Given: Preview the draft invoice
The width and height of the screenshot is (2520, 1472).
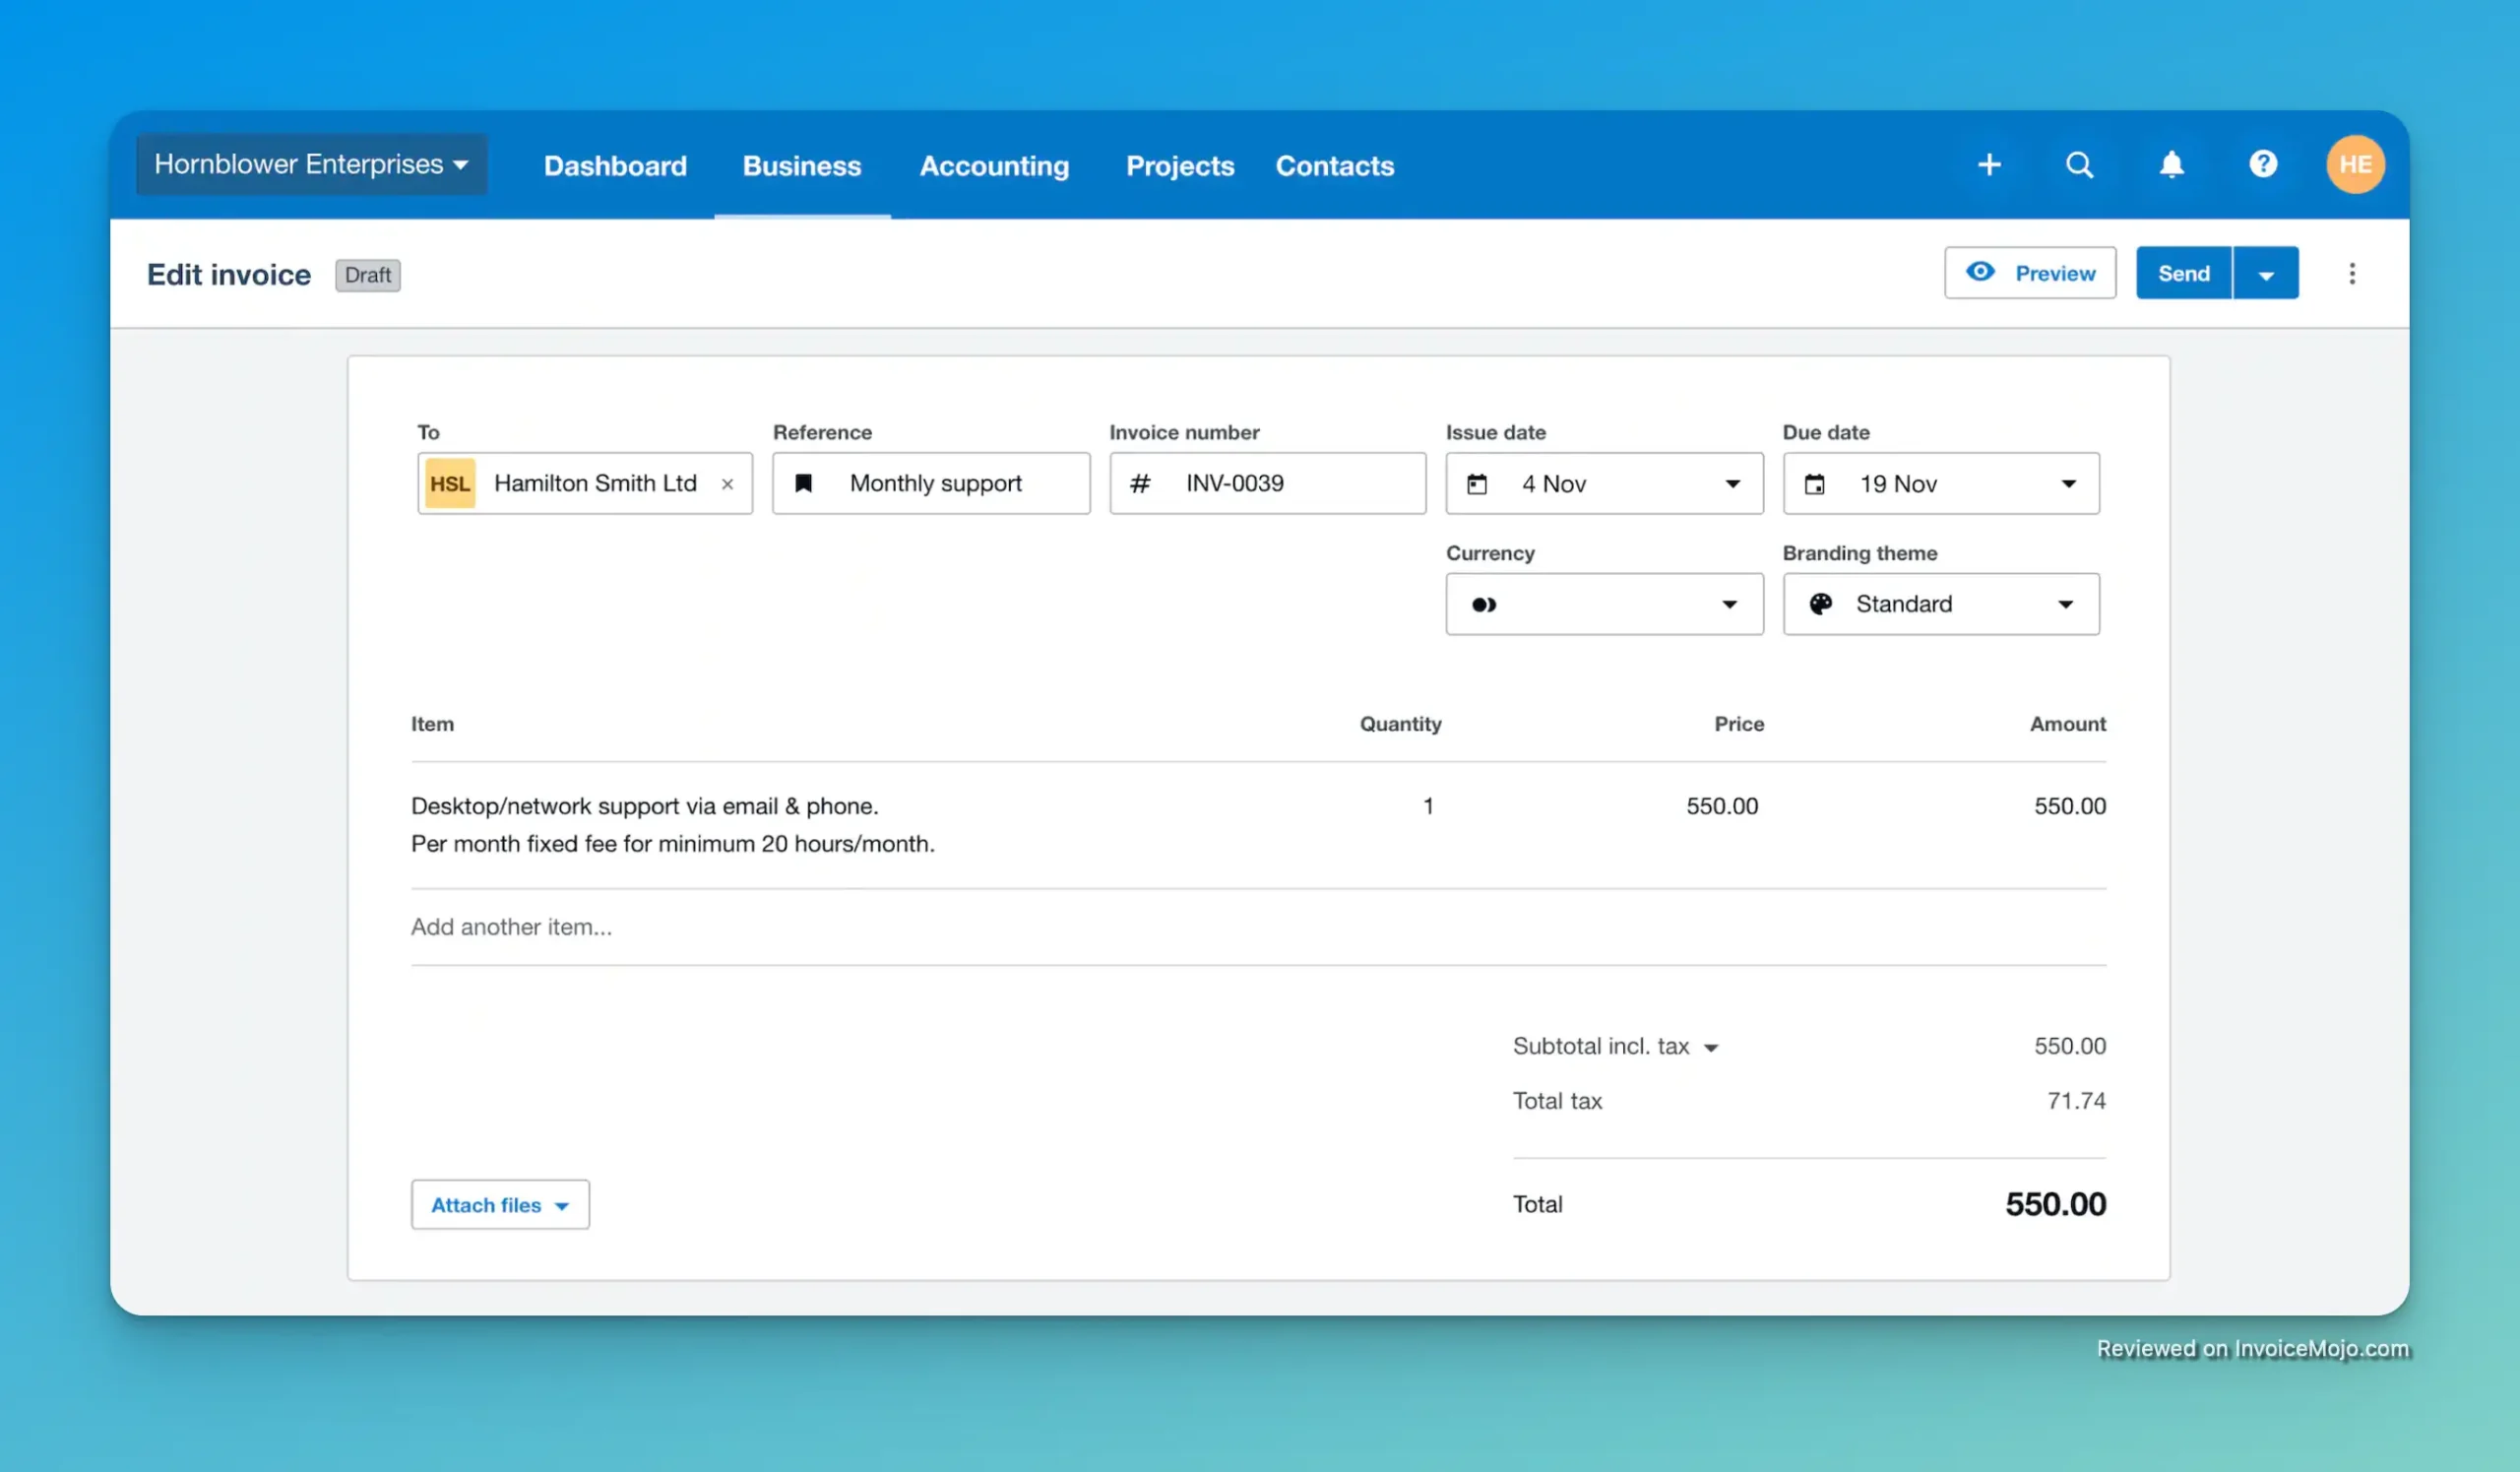Looking at the screenshot, I should coord(2030,272).
